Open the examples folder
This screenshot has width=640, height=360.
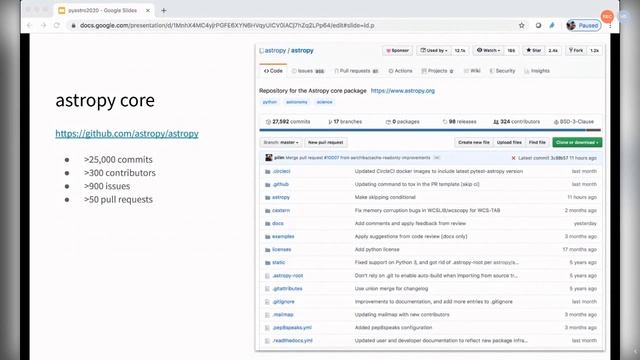pyautogui.click(x=283, y=237)
